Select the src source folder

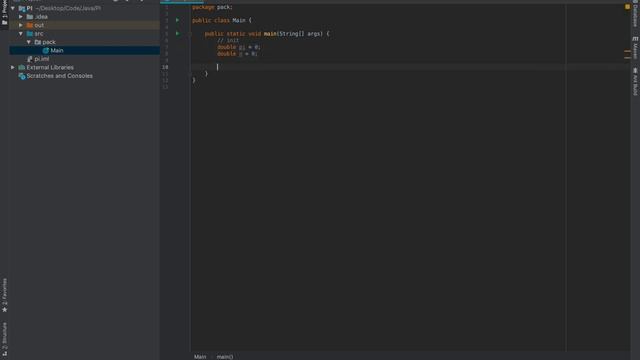pos(84,34)
